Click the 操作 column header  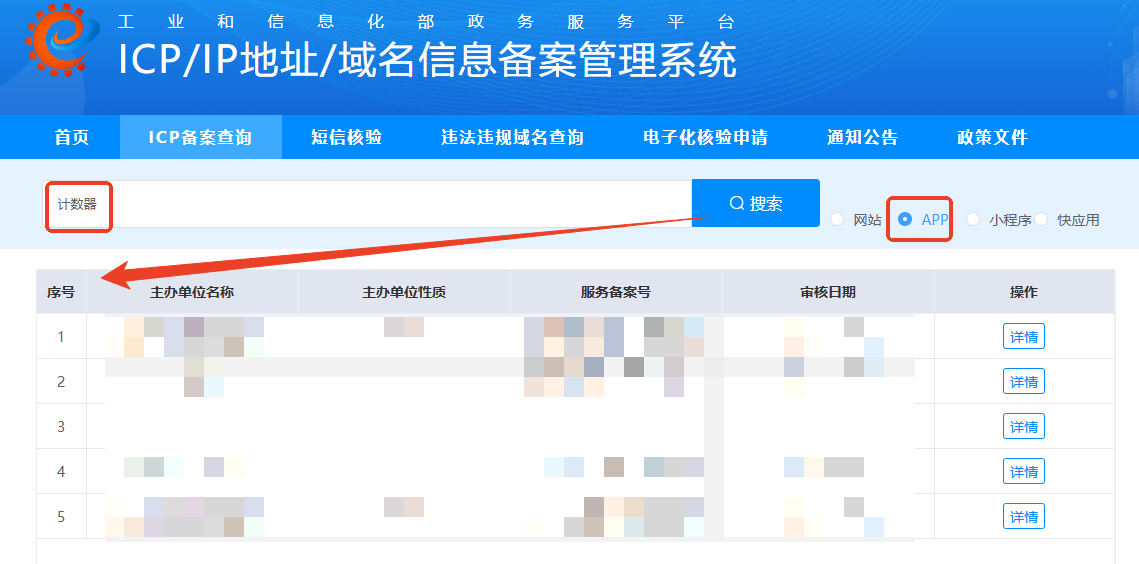point(1024,292)
